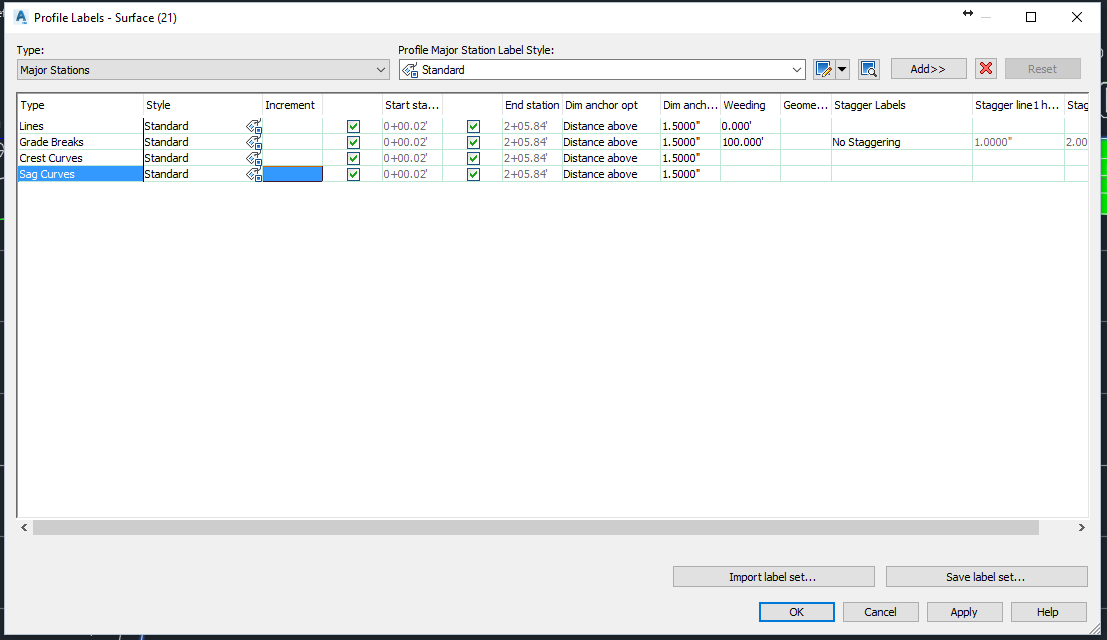Screen dimensions: 1107x640
Task: Select the Sag Curves row type cell
Action: pos(80,174)
